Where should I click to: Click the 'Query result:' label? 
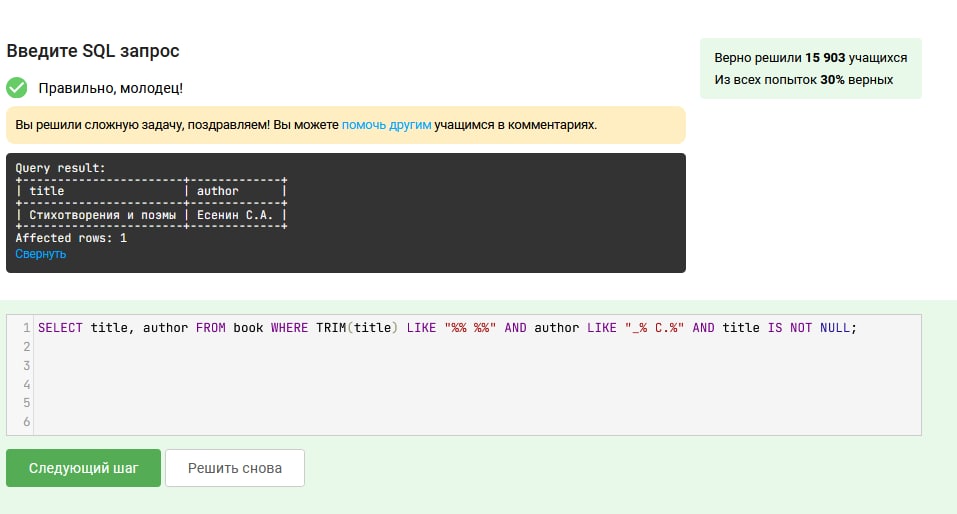coord(60,168)
